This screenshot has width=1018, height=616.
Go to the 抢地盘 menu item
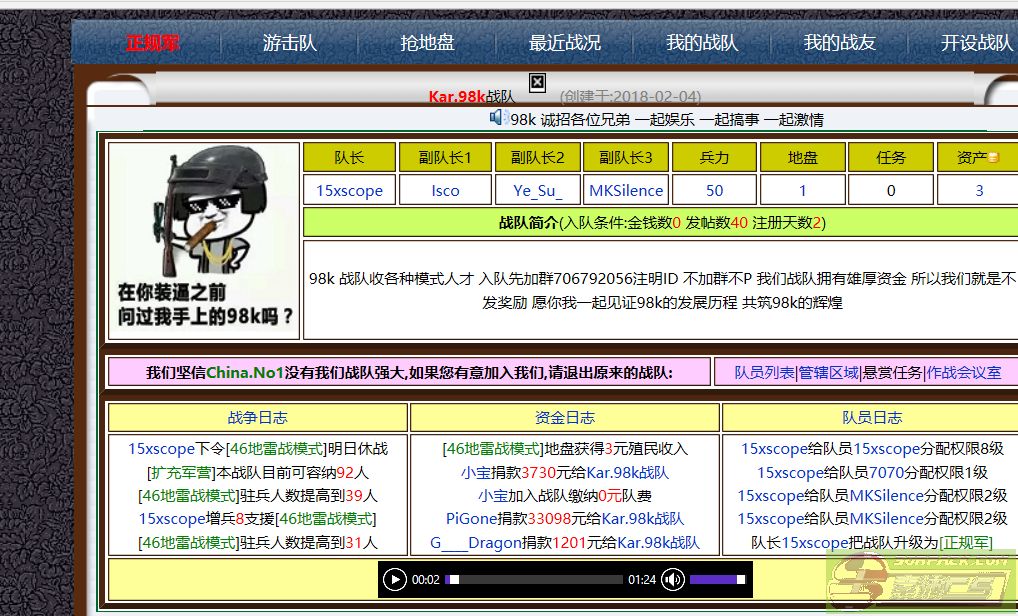(427, 43)
